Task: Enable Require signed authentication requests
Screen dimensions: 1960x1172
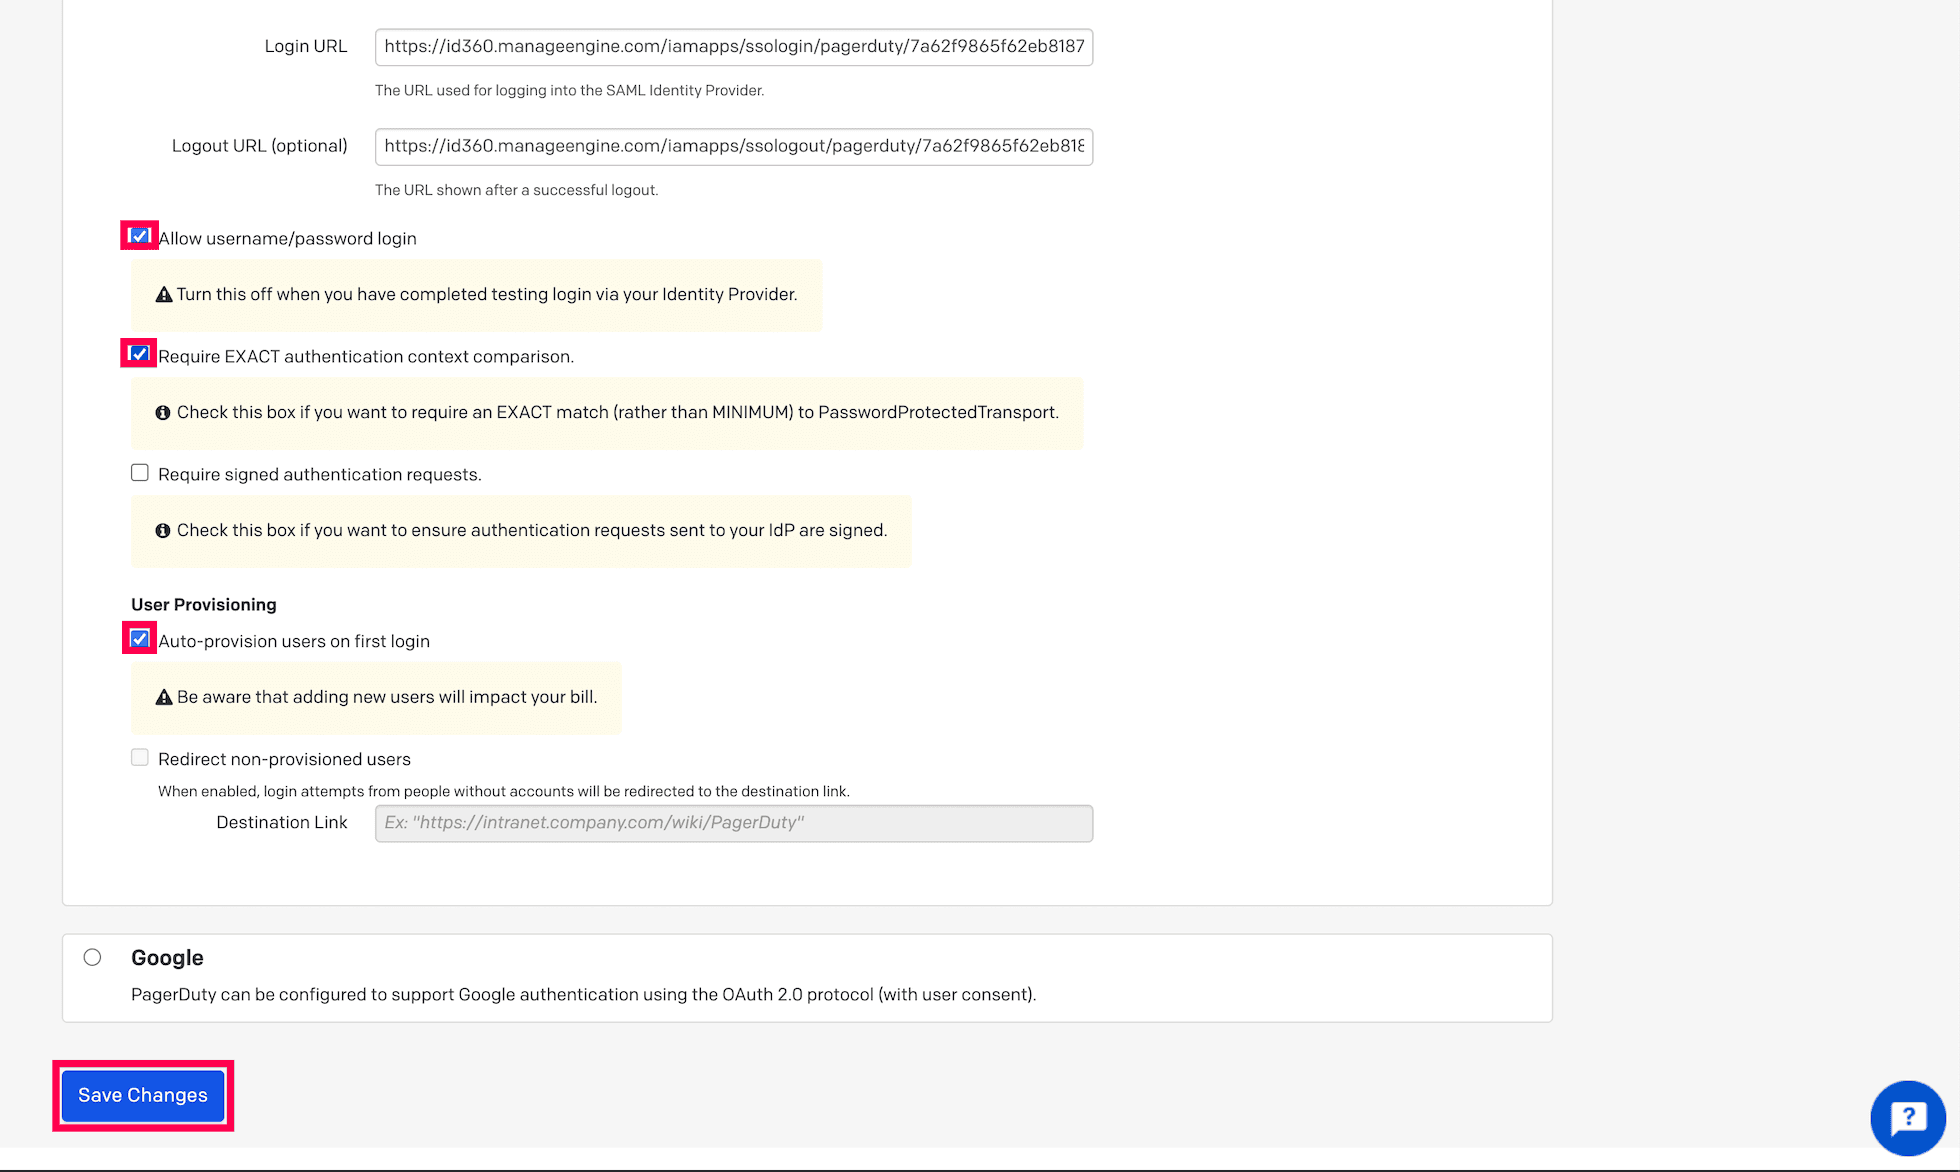Action: [x=139, y=472]
